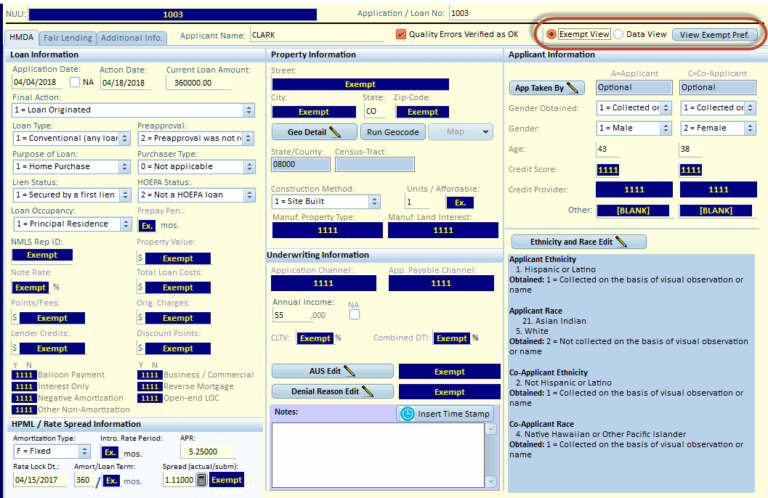Open App Taken By pencil editor

pos(572,88)
